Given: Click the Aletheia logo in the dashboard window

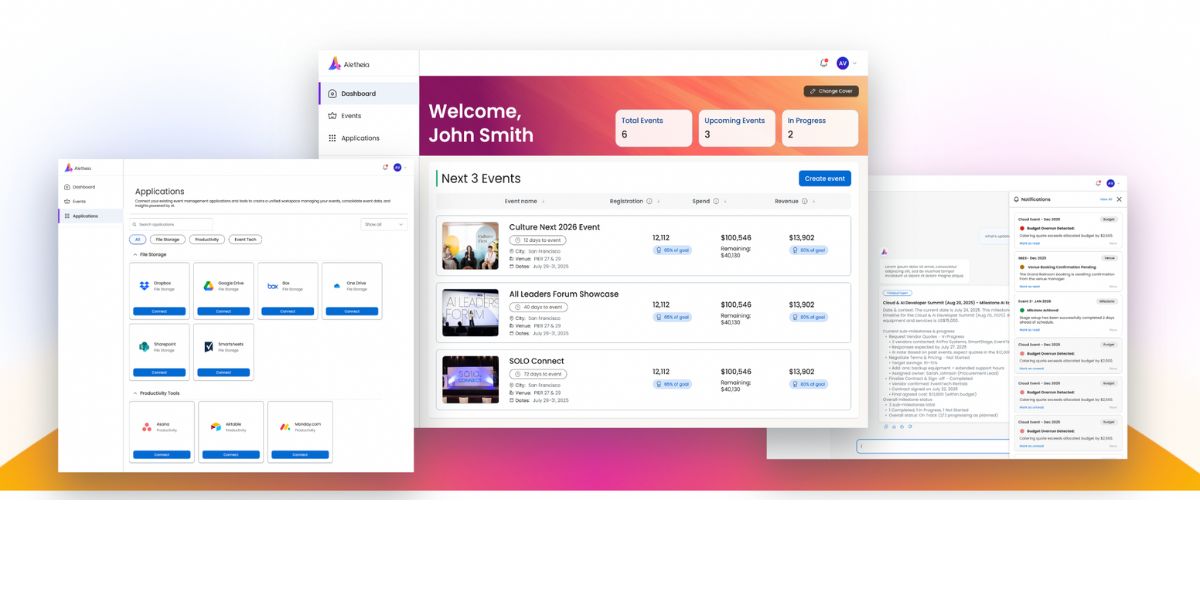Looking at the screenshot, I should click(x=335, y=64).
